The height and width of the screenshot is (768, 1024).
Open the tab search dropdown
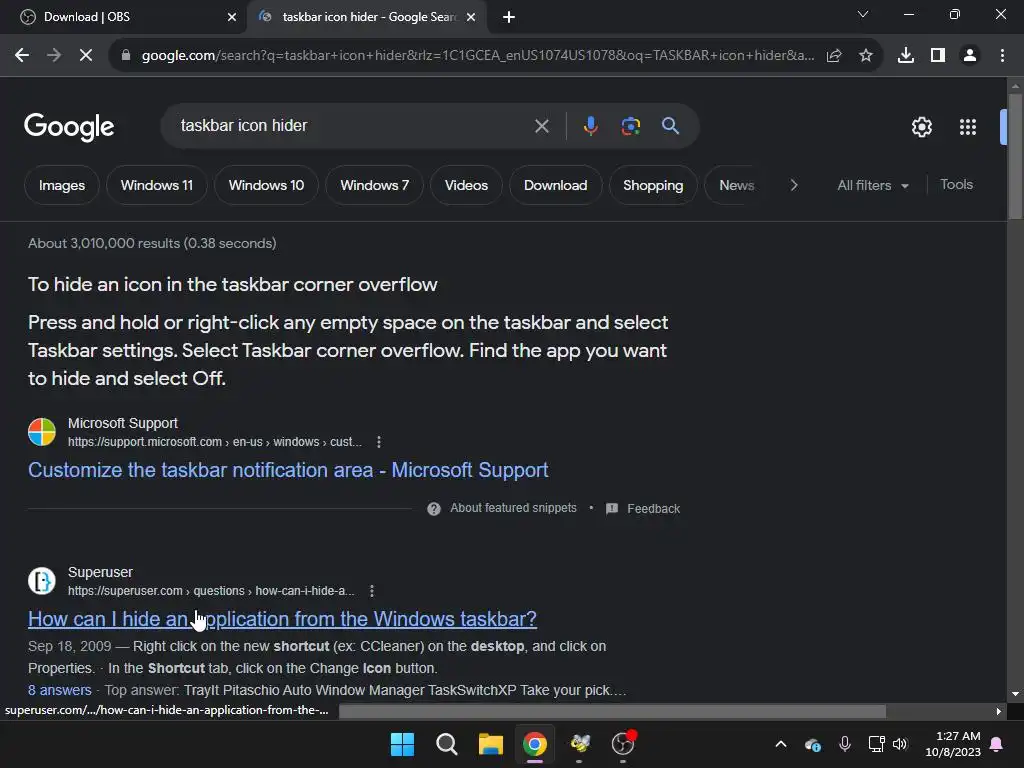[x=863, y=14]
